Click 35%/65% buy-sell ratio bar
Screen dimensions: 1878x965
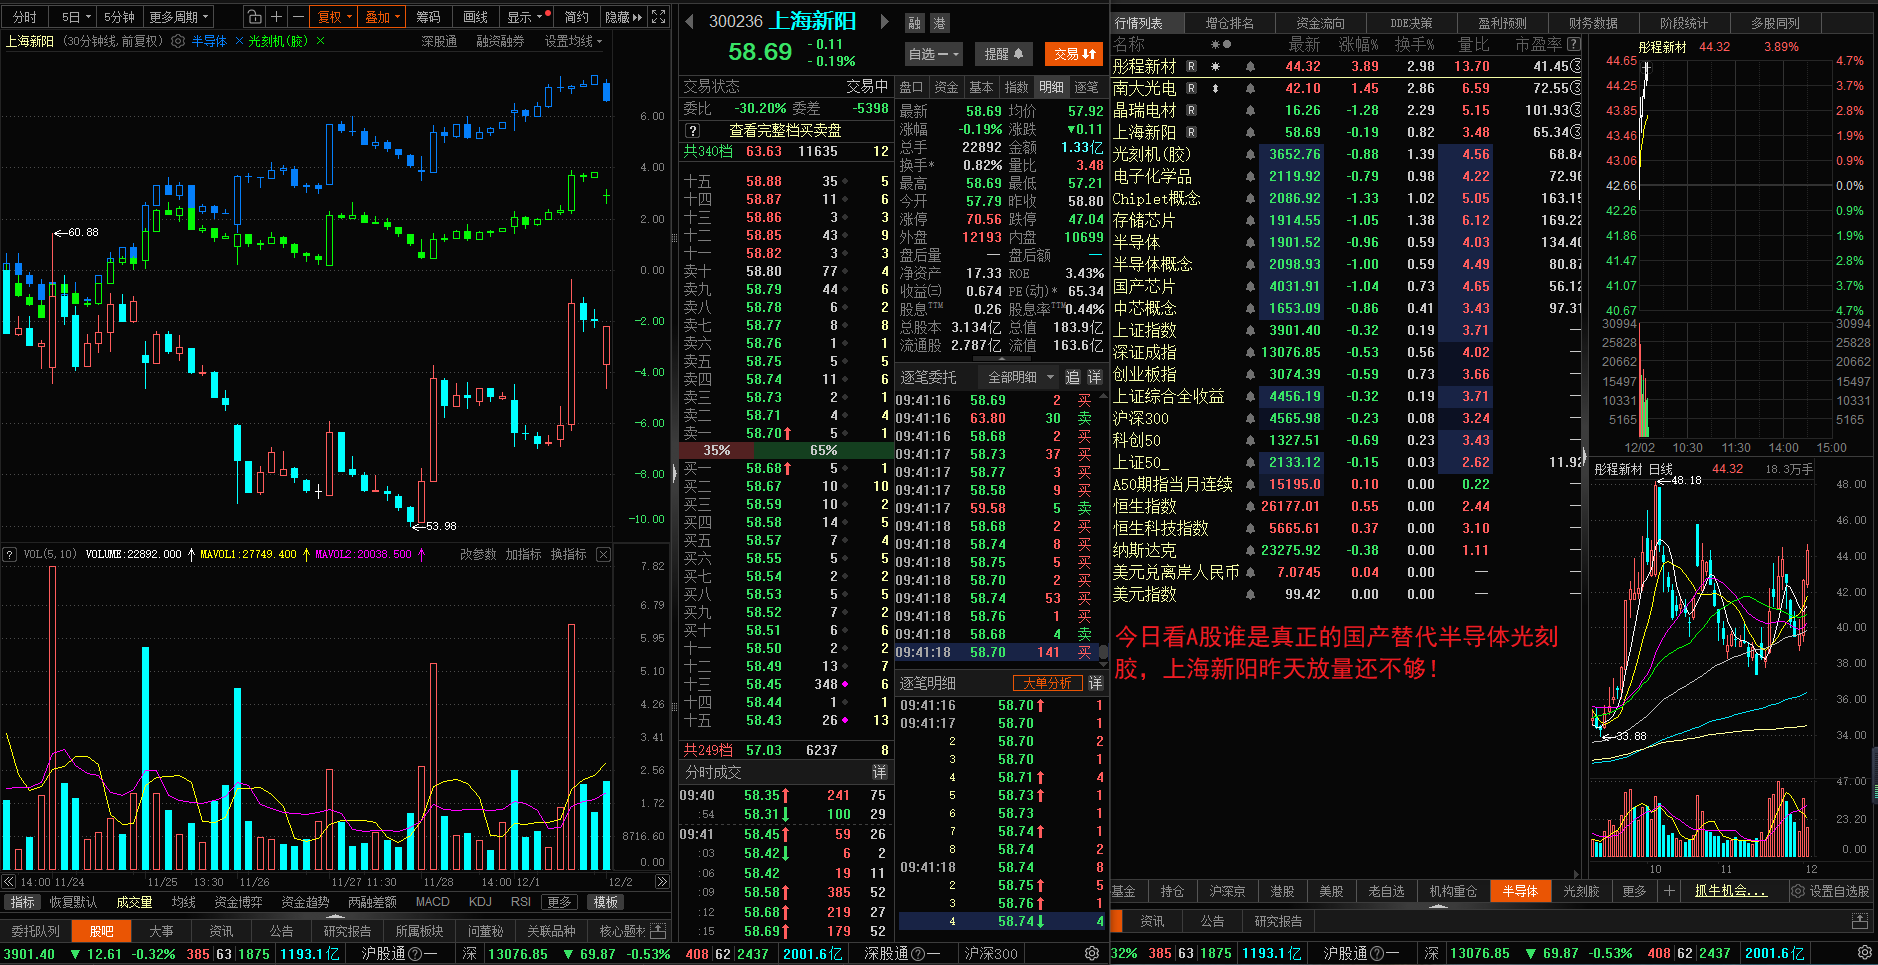785,451
